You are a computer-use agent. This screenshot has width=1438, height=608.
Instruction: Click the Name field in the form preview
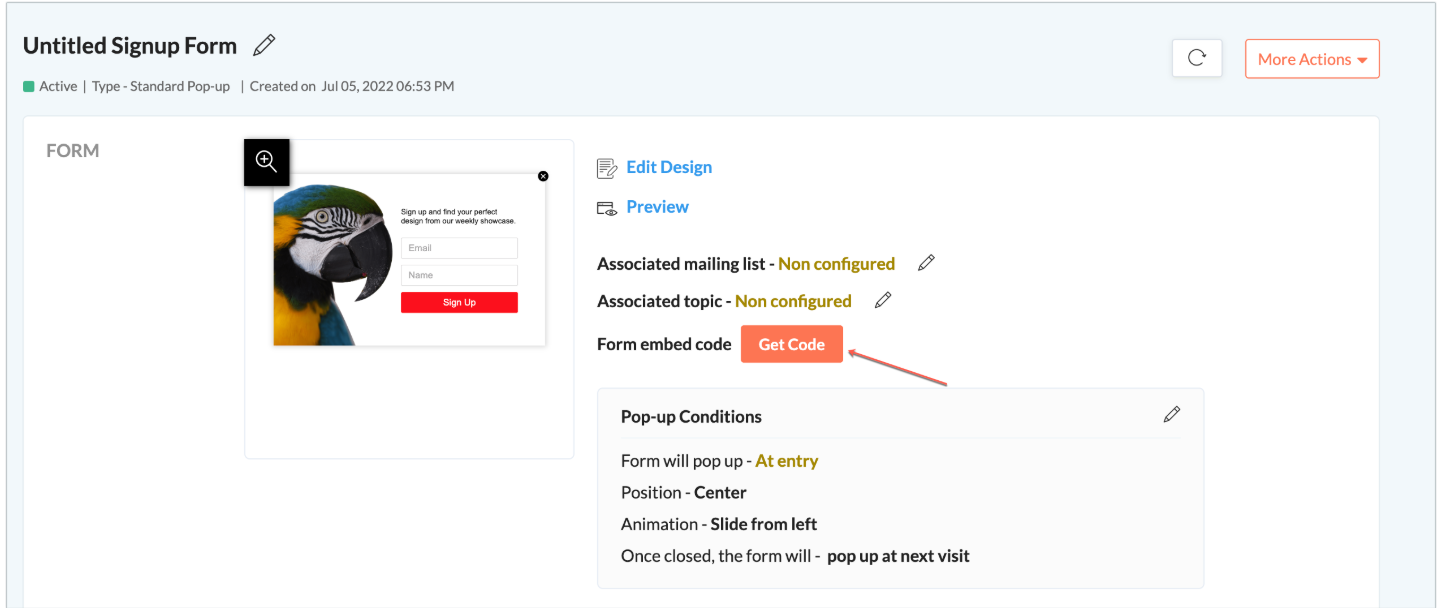pos(459,275)
